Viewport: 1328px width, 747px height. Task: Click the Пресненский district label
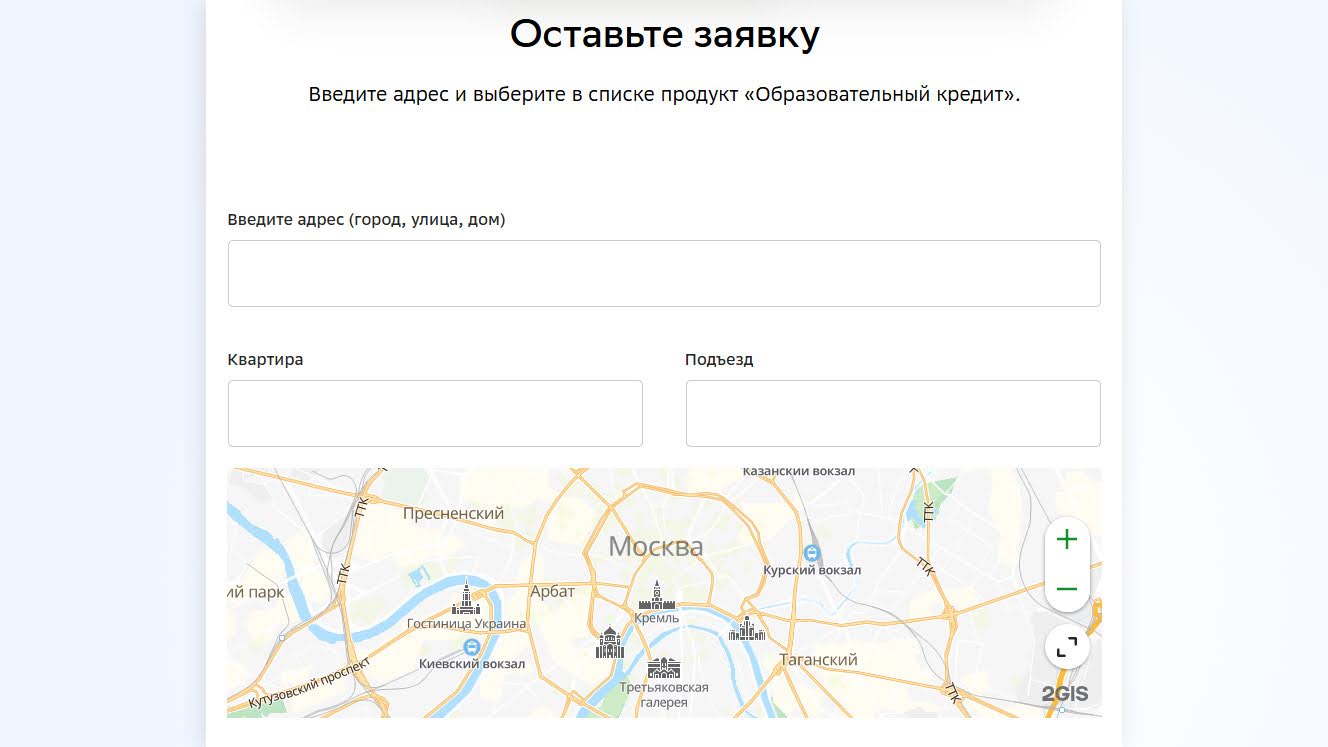(x=453, y=514)
